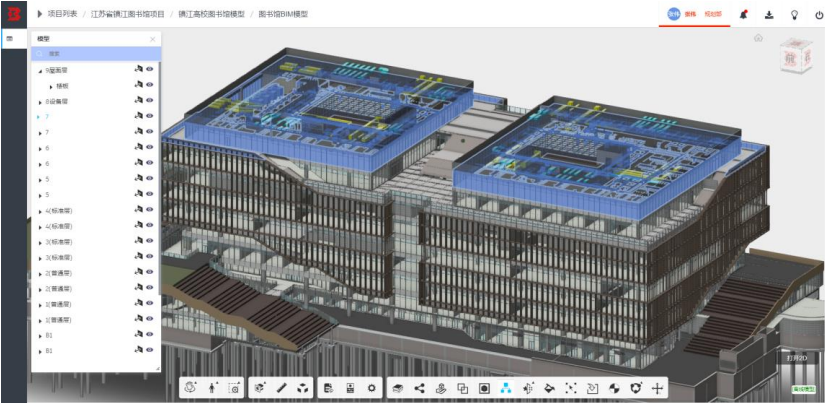
Task: Select the 楼板 tree row text
Action: coord(62,85)
